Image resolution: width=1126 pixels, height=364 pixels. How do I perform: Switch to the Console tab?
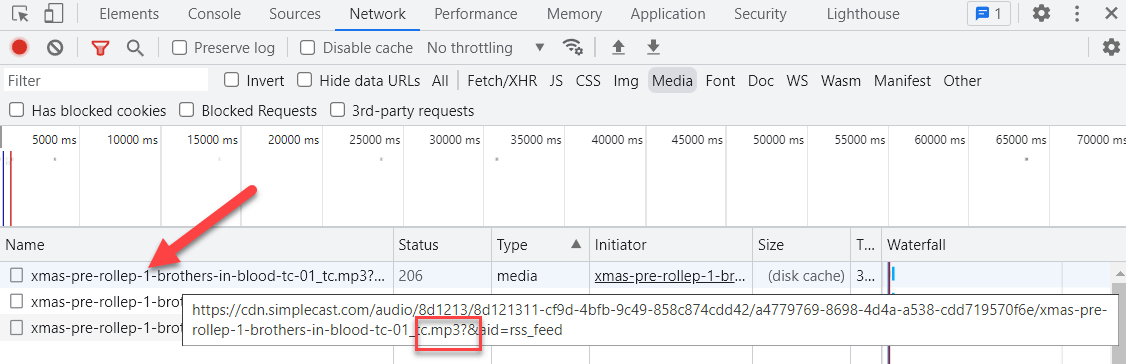pos(214,14)
